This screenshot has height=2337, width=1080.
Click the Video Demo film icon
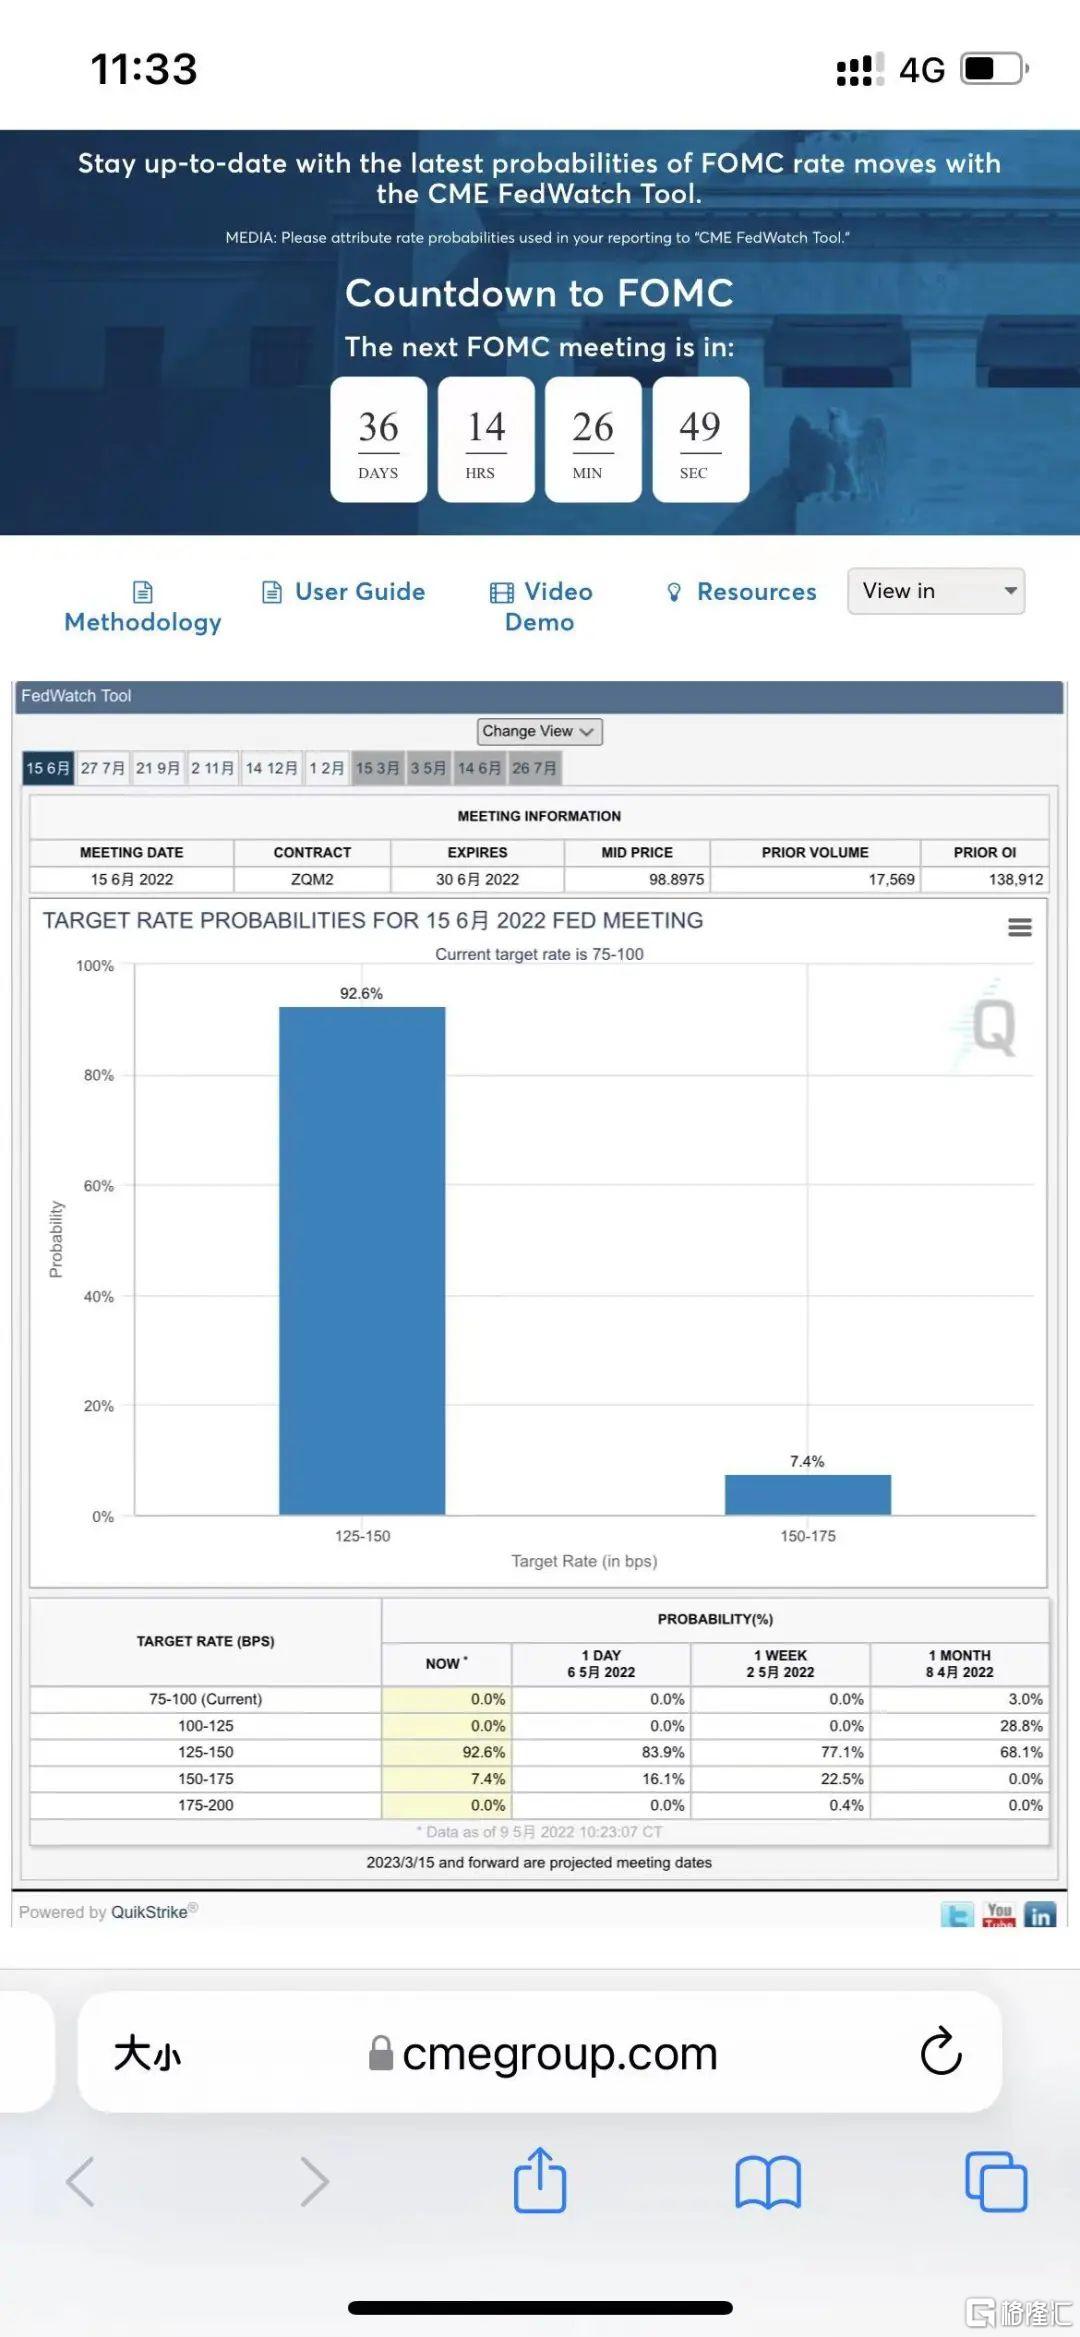(x=502, y=592)
